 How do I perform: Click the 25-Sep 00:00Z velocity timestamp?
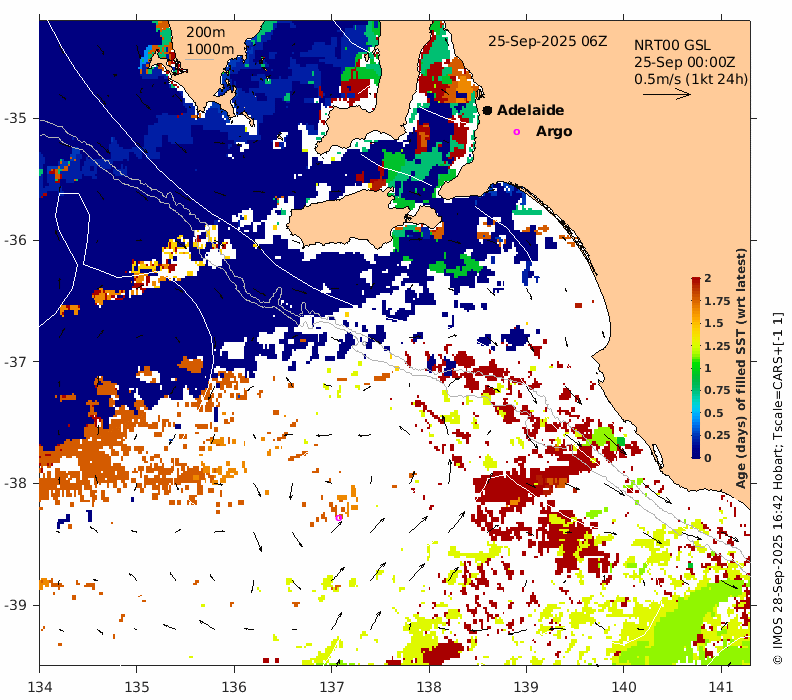click(x=684, y=63)
